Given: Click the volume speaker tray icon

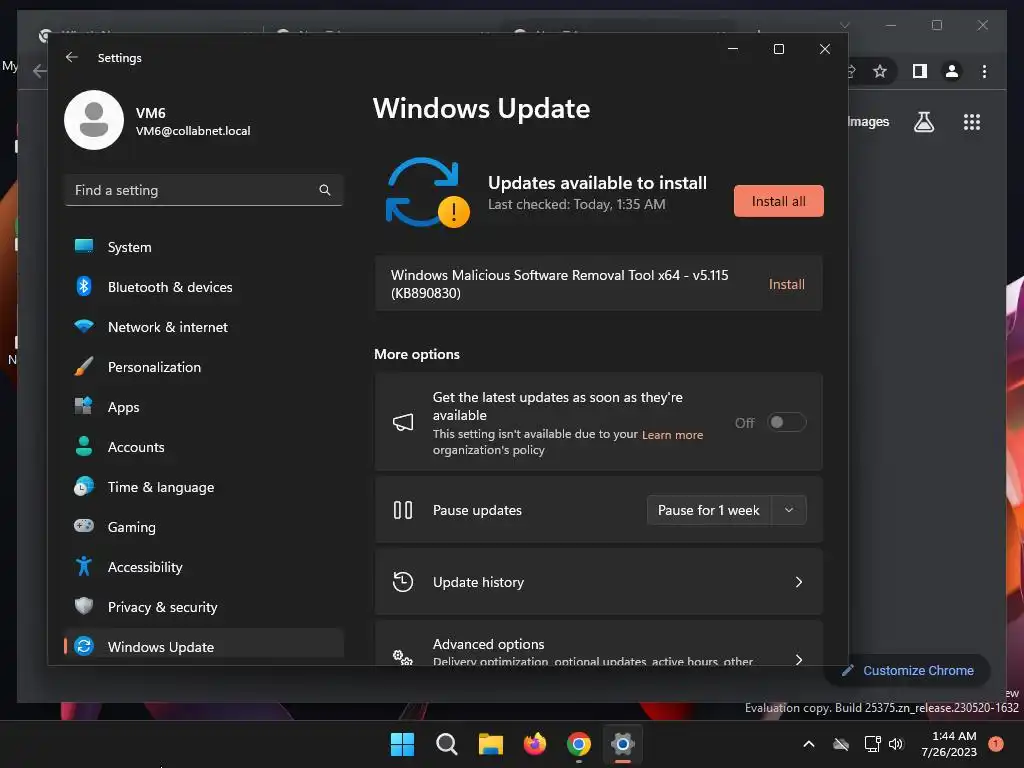Looking at the screenshot, I should tap(896, 744).
